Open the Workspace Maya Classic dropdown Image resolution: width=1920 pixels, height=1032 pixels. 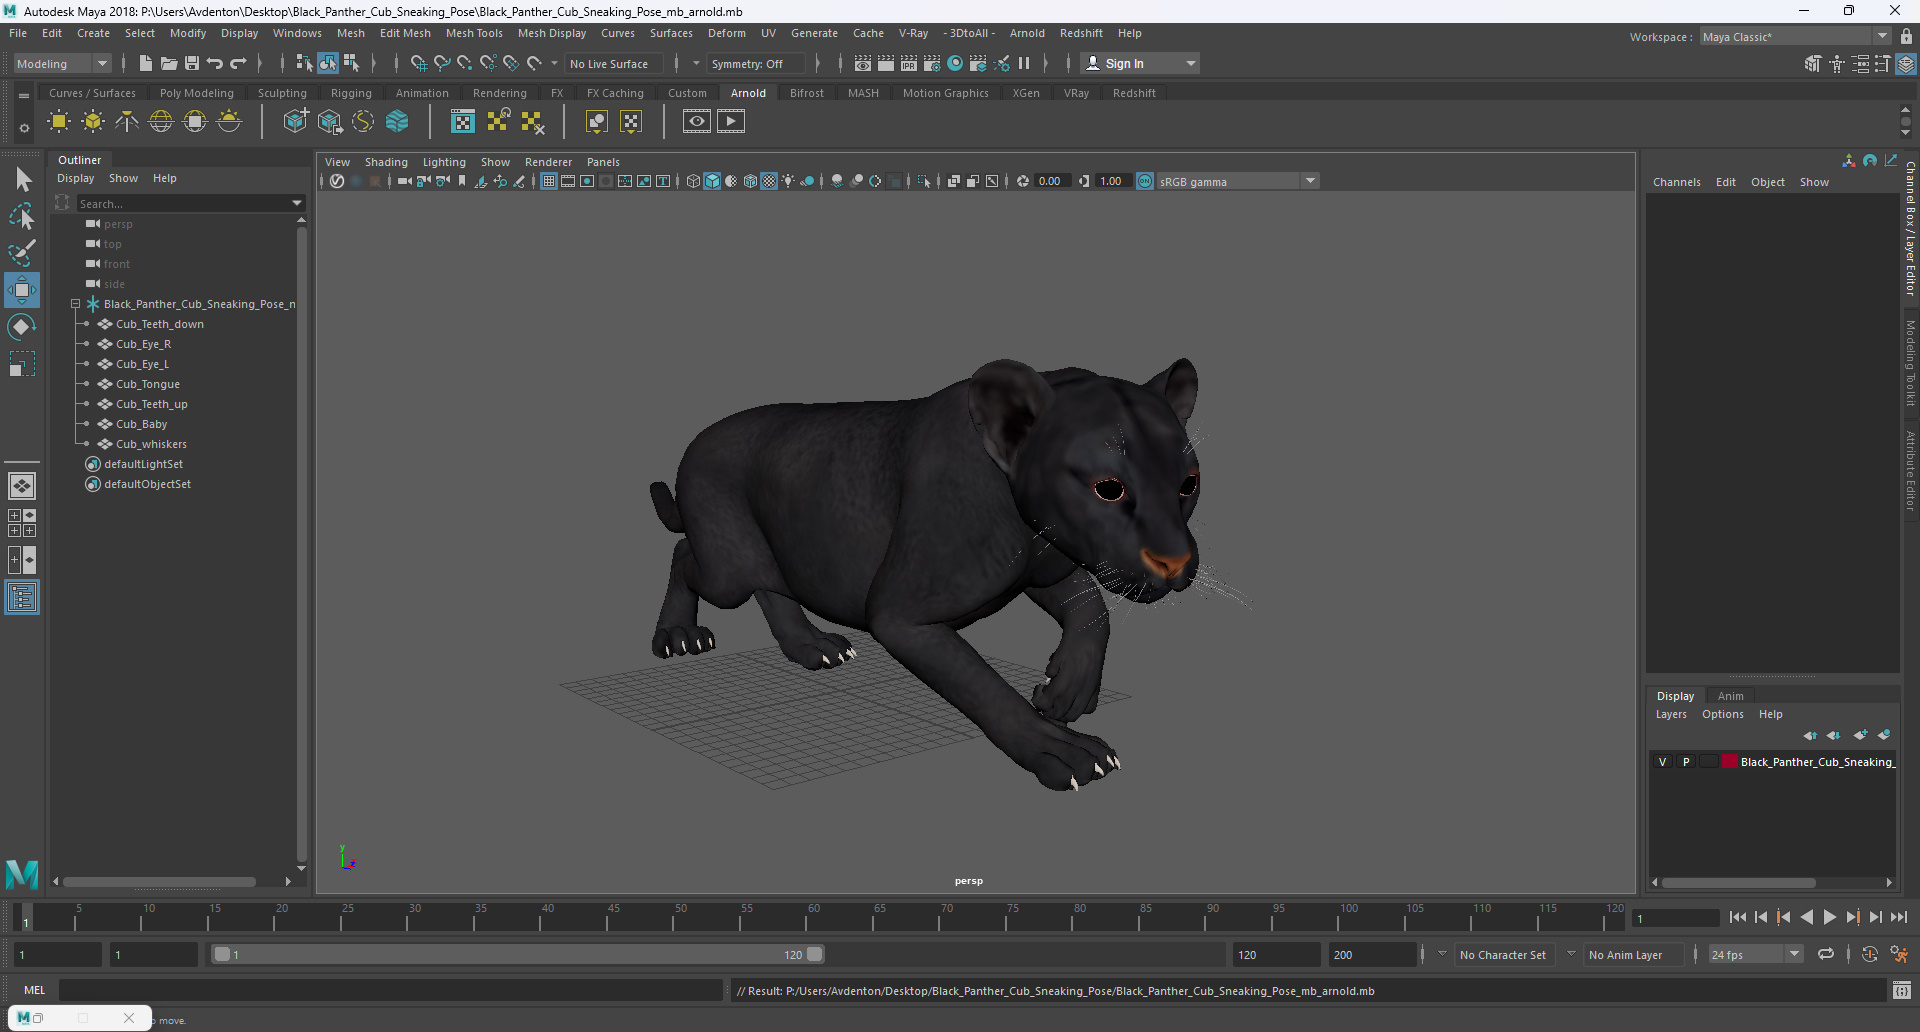point(1795,37)
